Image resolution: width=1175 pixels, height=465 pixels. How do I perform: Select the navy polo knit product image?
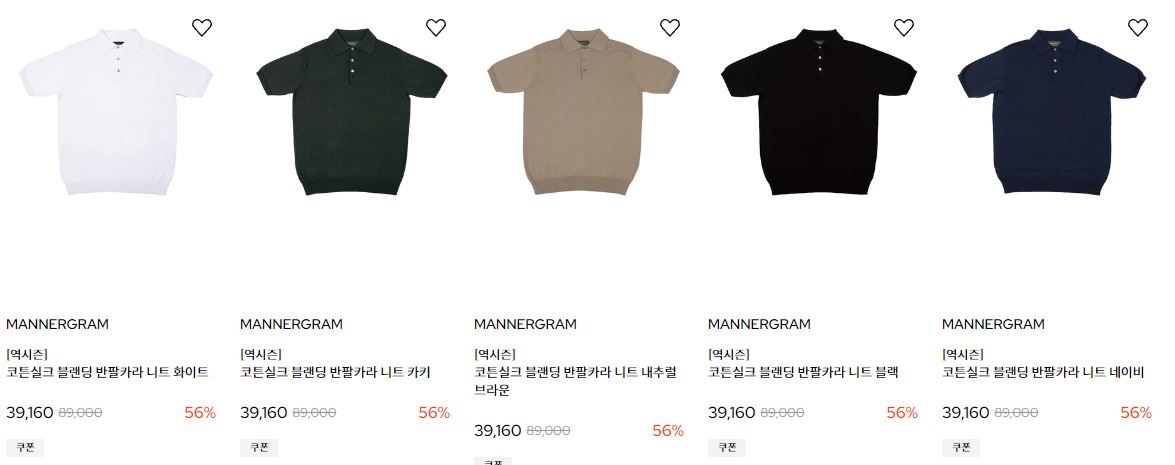pyautogui.click(x=1052, y=112)
